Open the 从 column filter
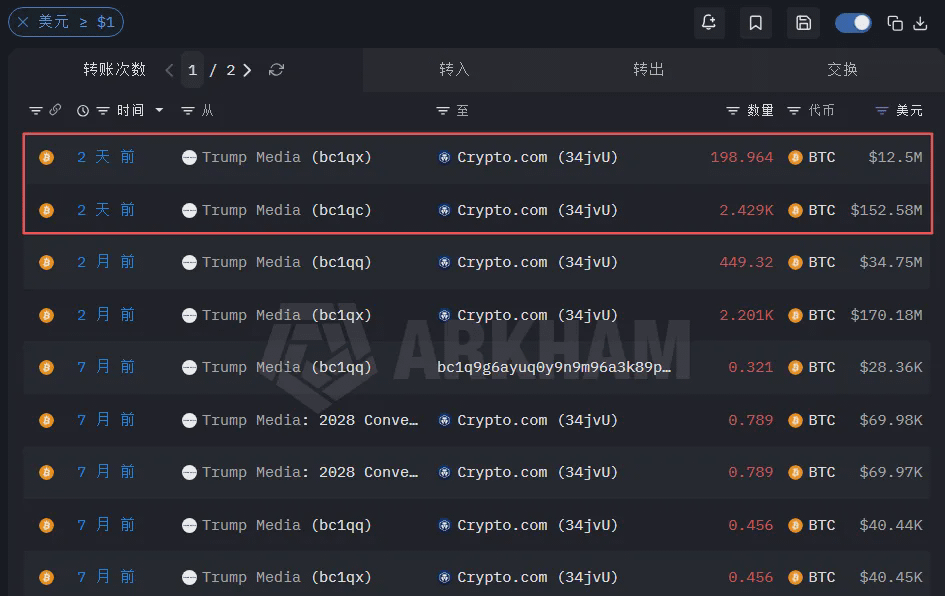 [x=188, y=111]
